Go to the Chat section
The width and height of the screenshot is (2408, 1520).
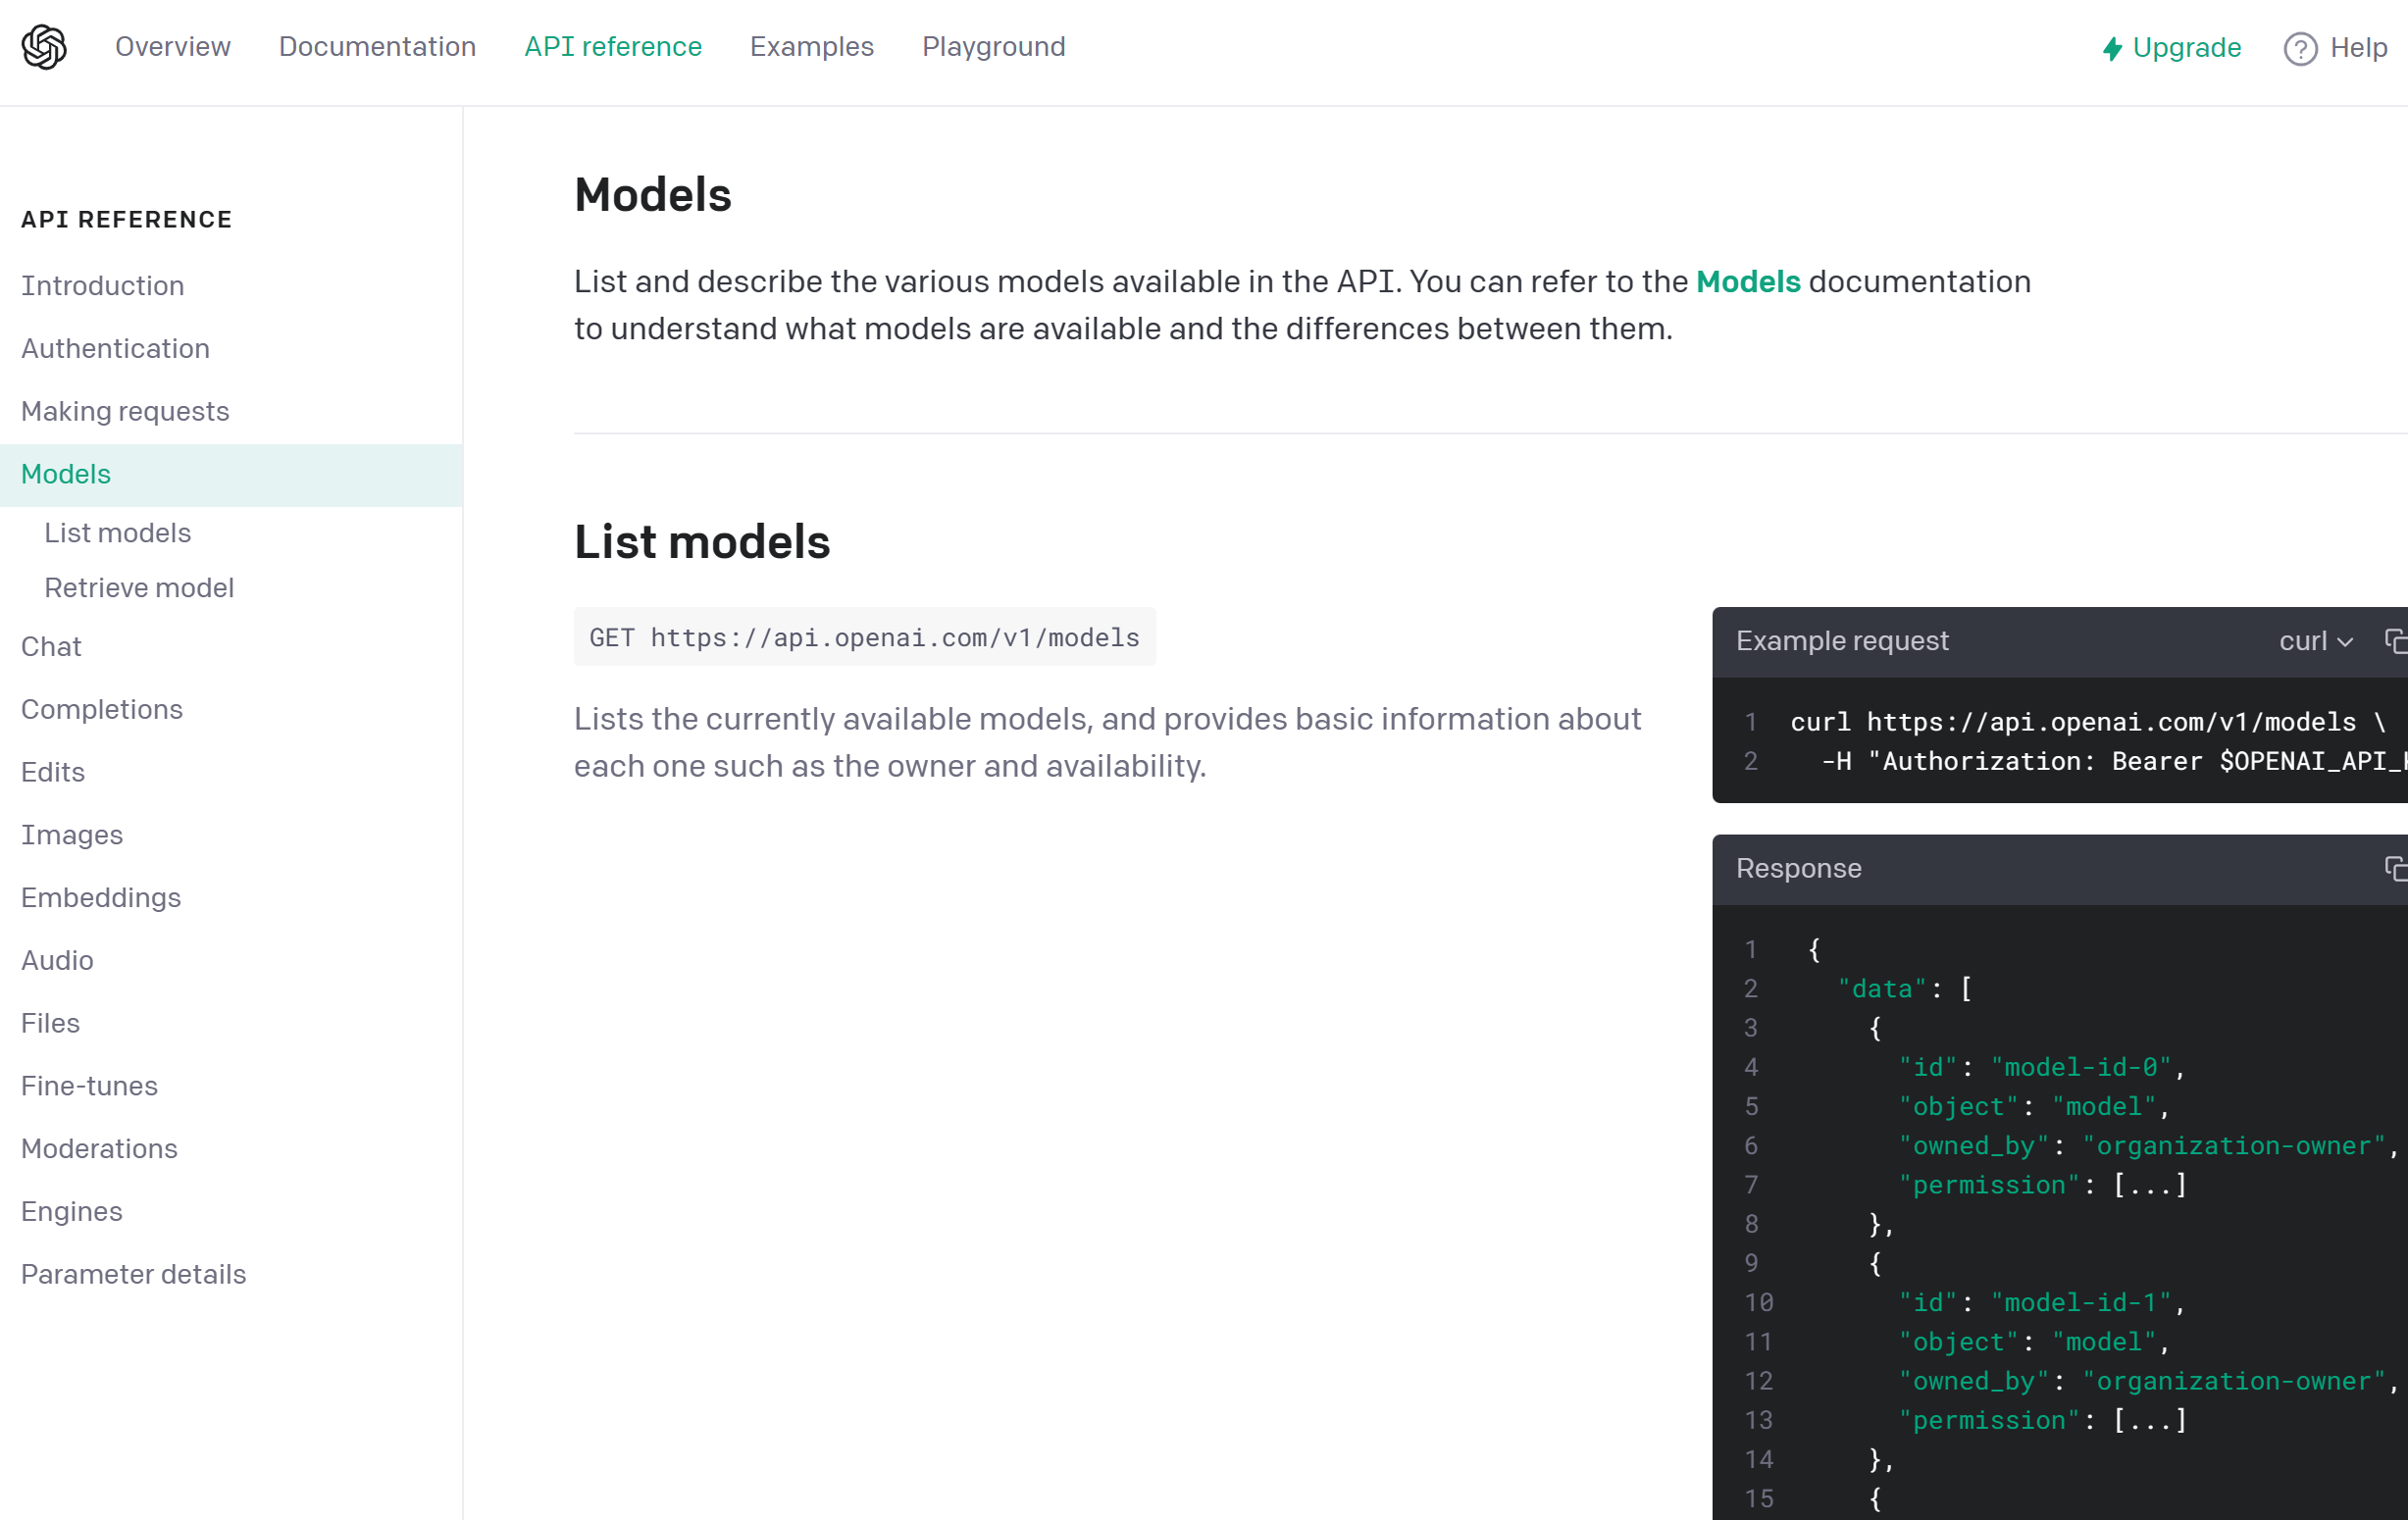coord(52,646)
